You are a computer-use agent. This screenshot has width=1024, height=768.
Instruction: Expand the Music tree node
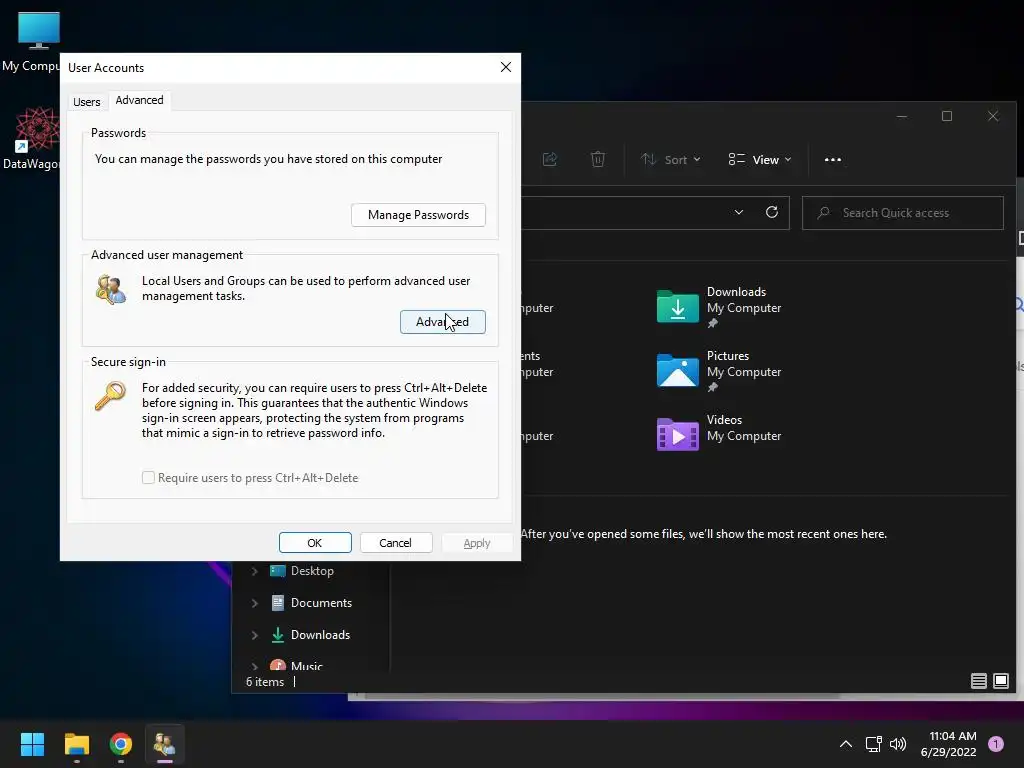(x=255, y=666)
